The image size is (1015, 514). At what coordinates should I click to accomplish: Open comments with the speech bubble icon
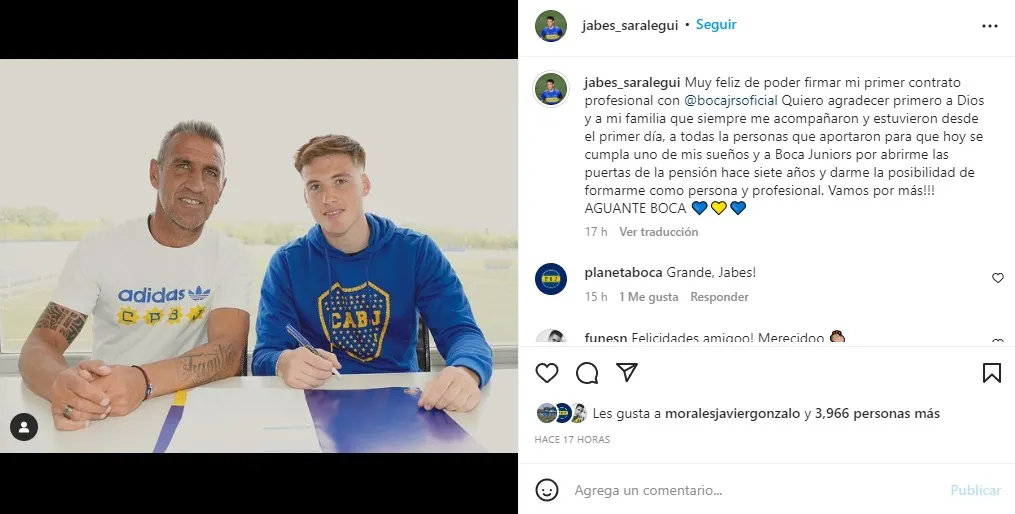tap(587, 373)
